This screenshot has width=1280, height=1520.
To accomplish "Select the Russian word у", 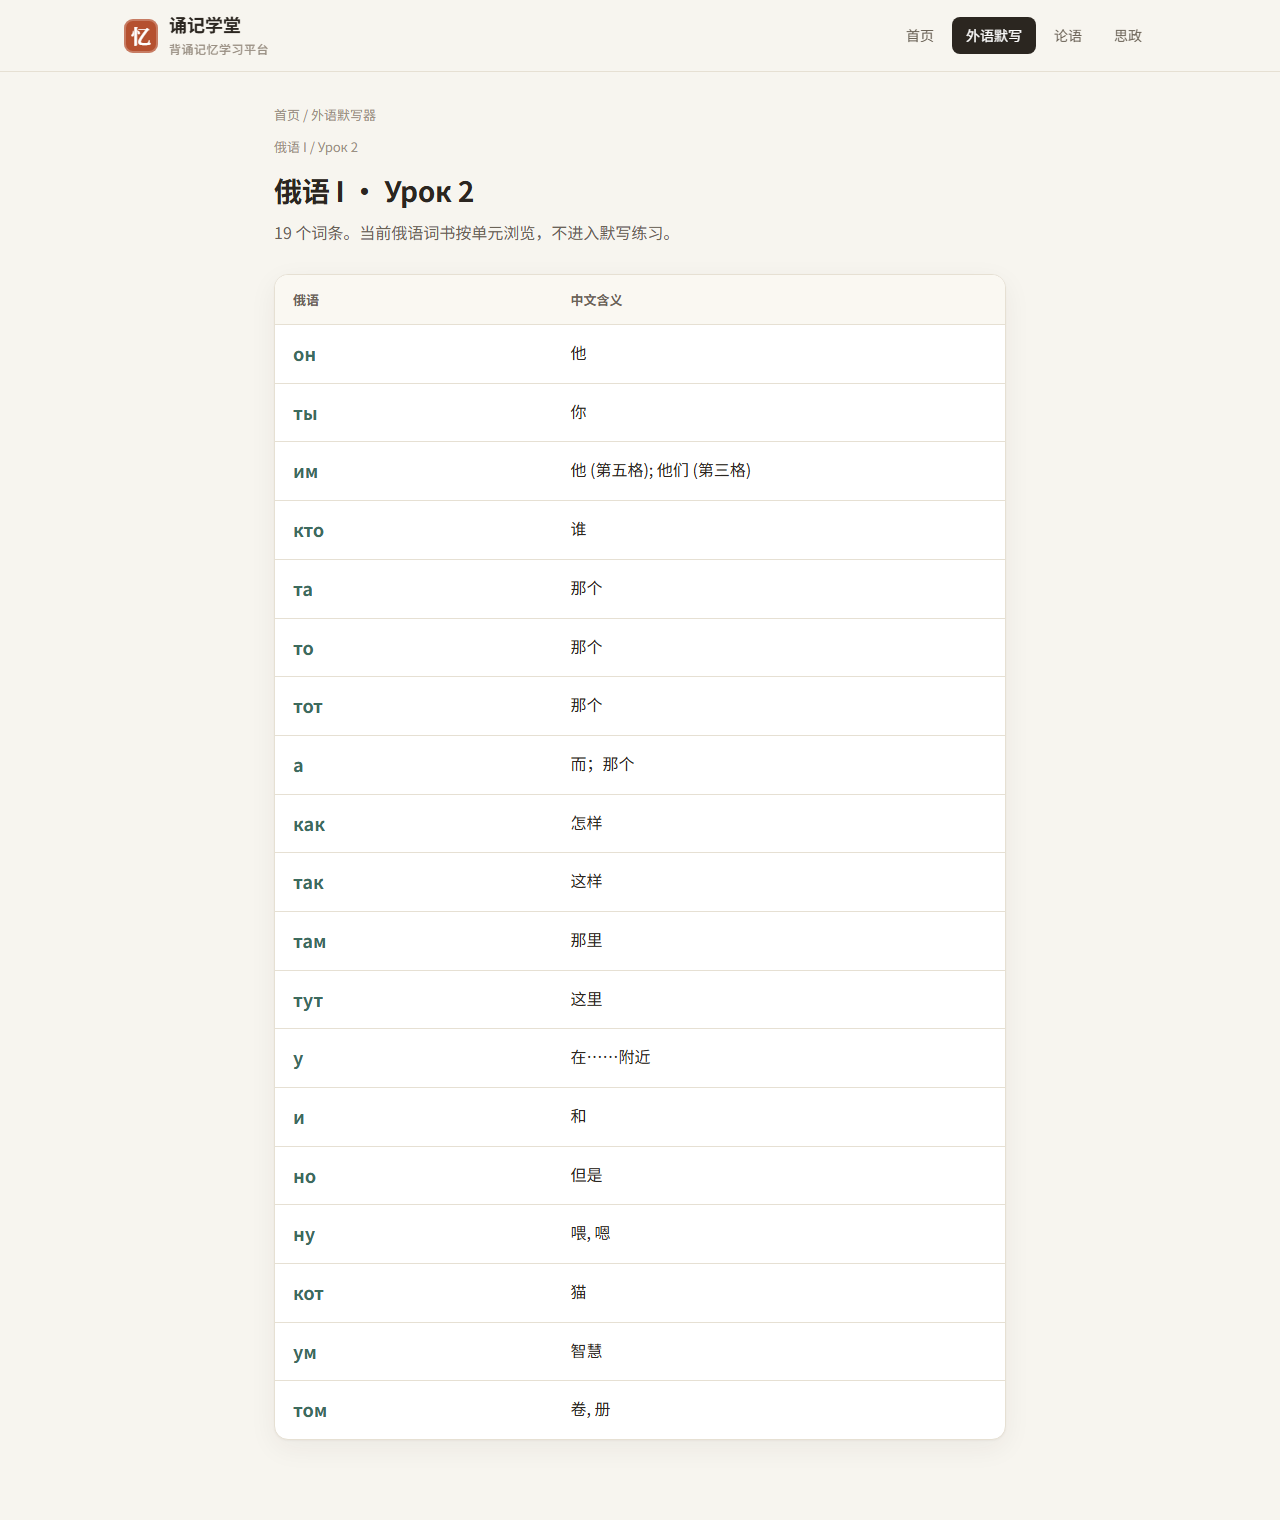I will click(298, 1060).
